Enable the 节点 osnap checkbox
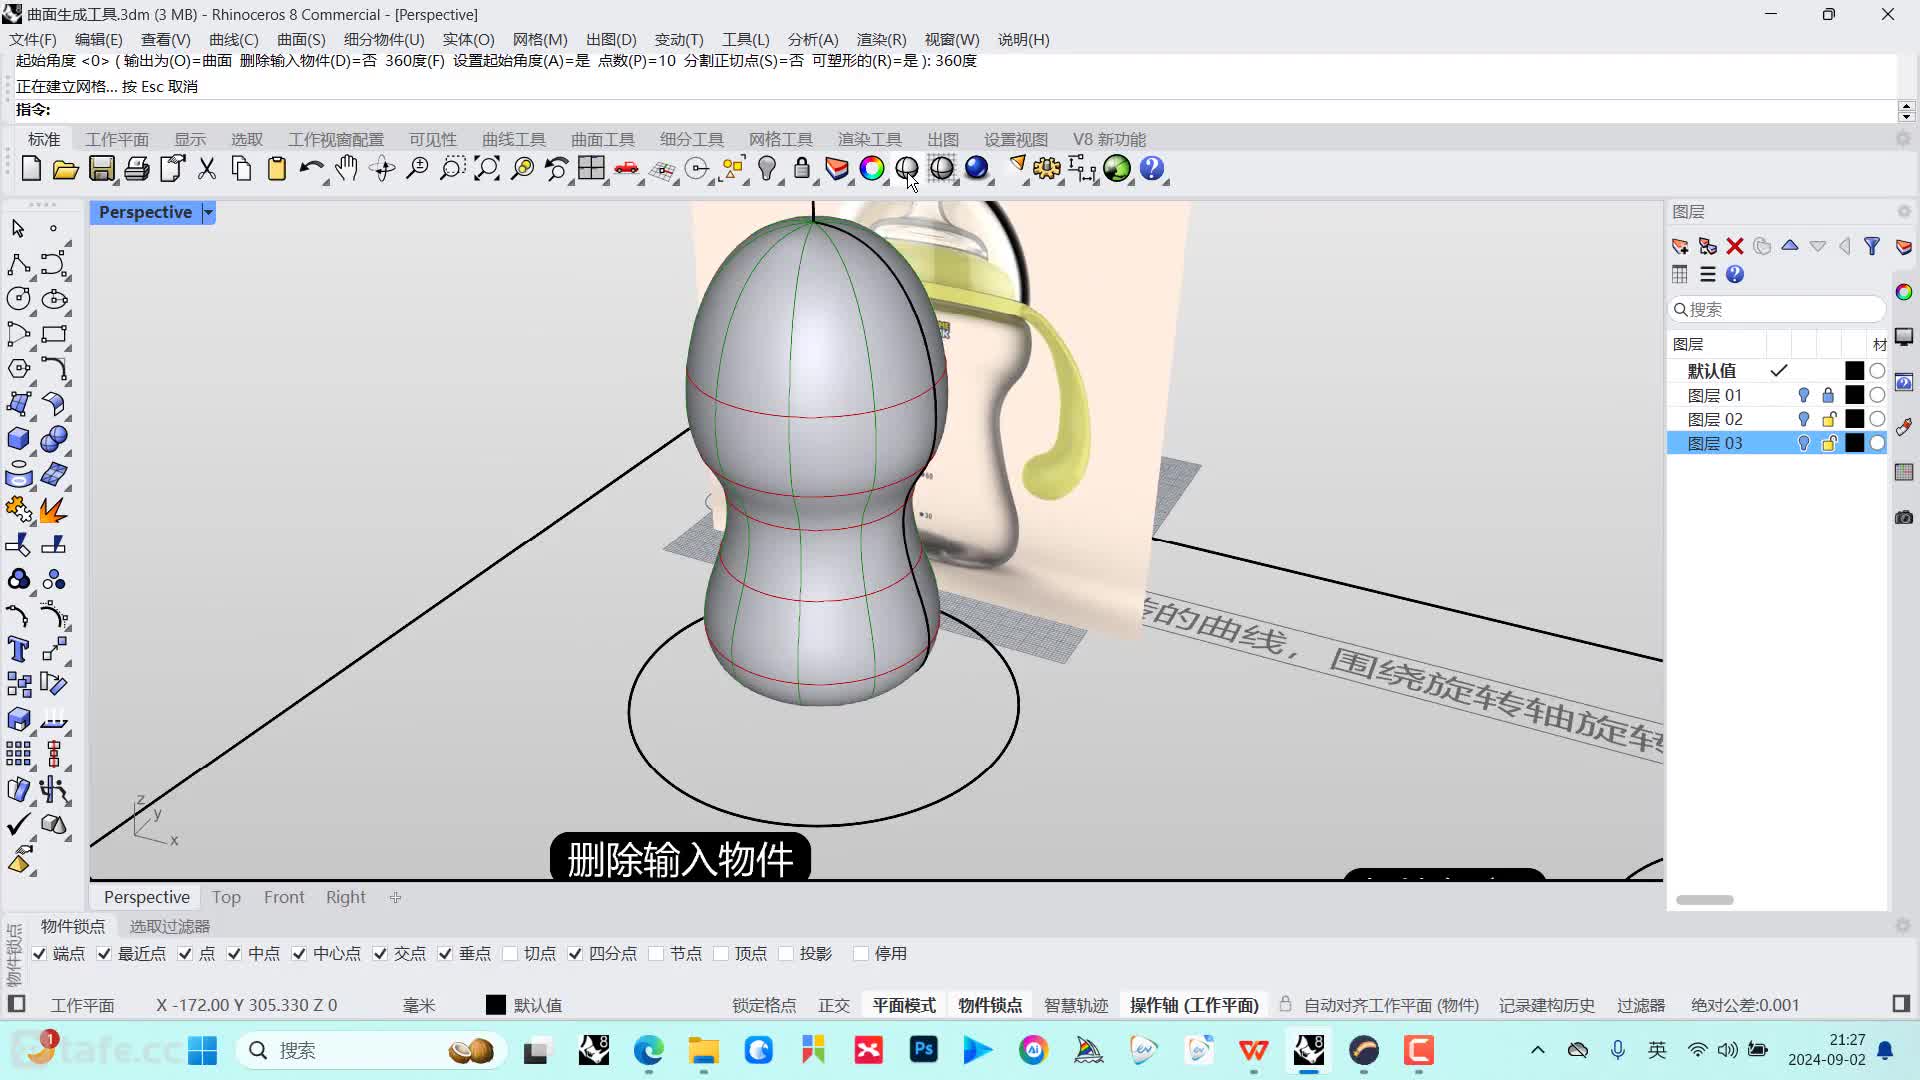 pos(656,954)
